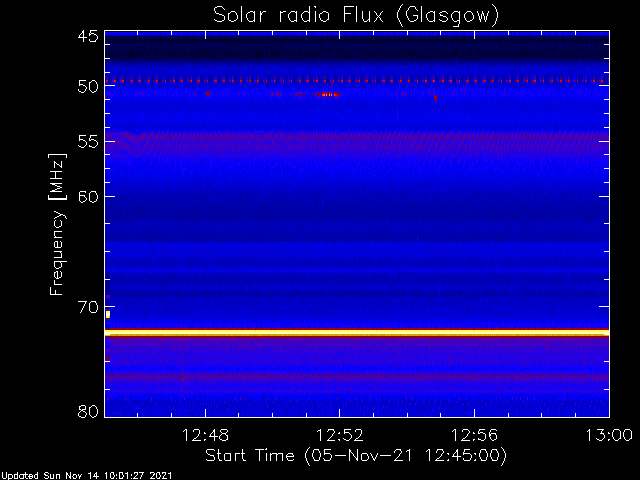Click the bright yellow spot near 70 MHz at left edge

tap(108, 314)
